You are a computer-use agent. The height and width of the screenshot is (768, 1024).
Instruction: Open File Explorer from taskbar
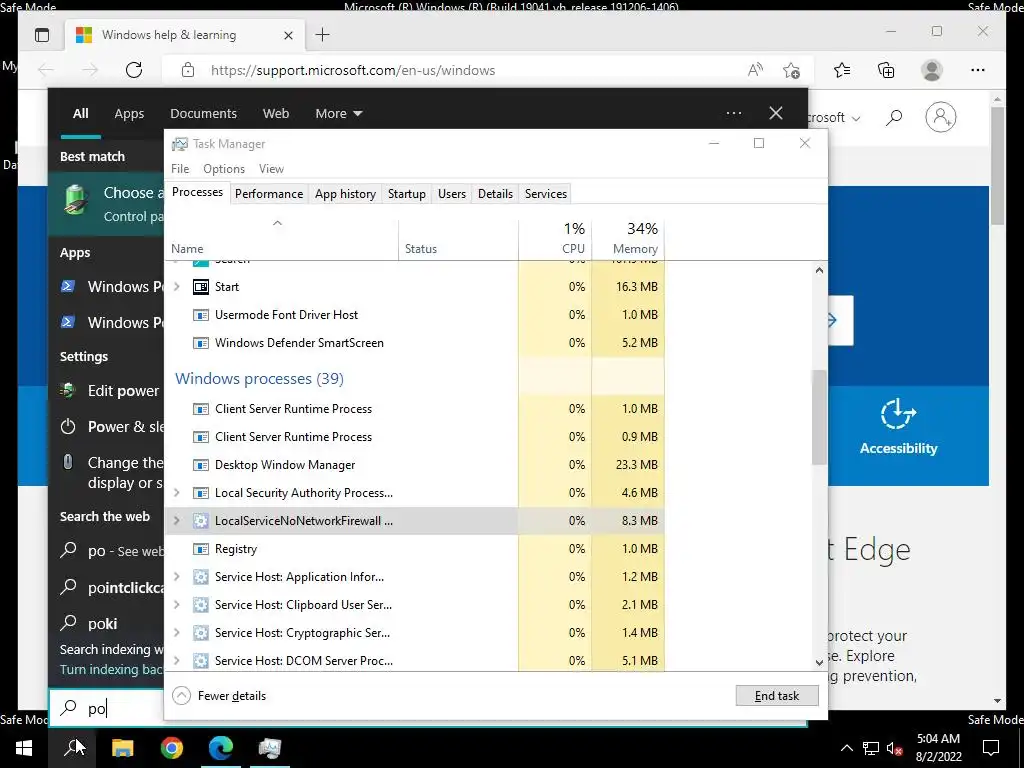[x=122, y=748]
